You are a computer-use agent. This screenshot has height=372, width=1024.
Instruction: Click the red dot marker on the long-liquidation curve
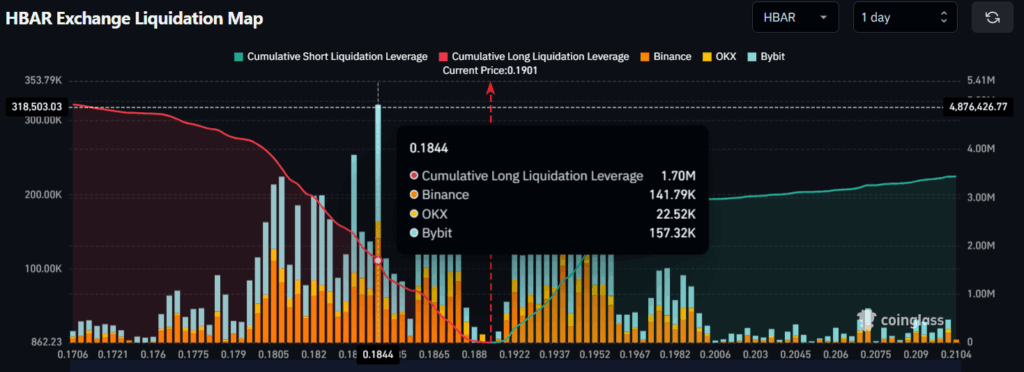(x=377, y=260)
